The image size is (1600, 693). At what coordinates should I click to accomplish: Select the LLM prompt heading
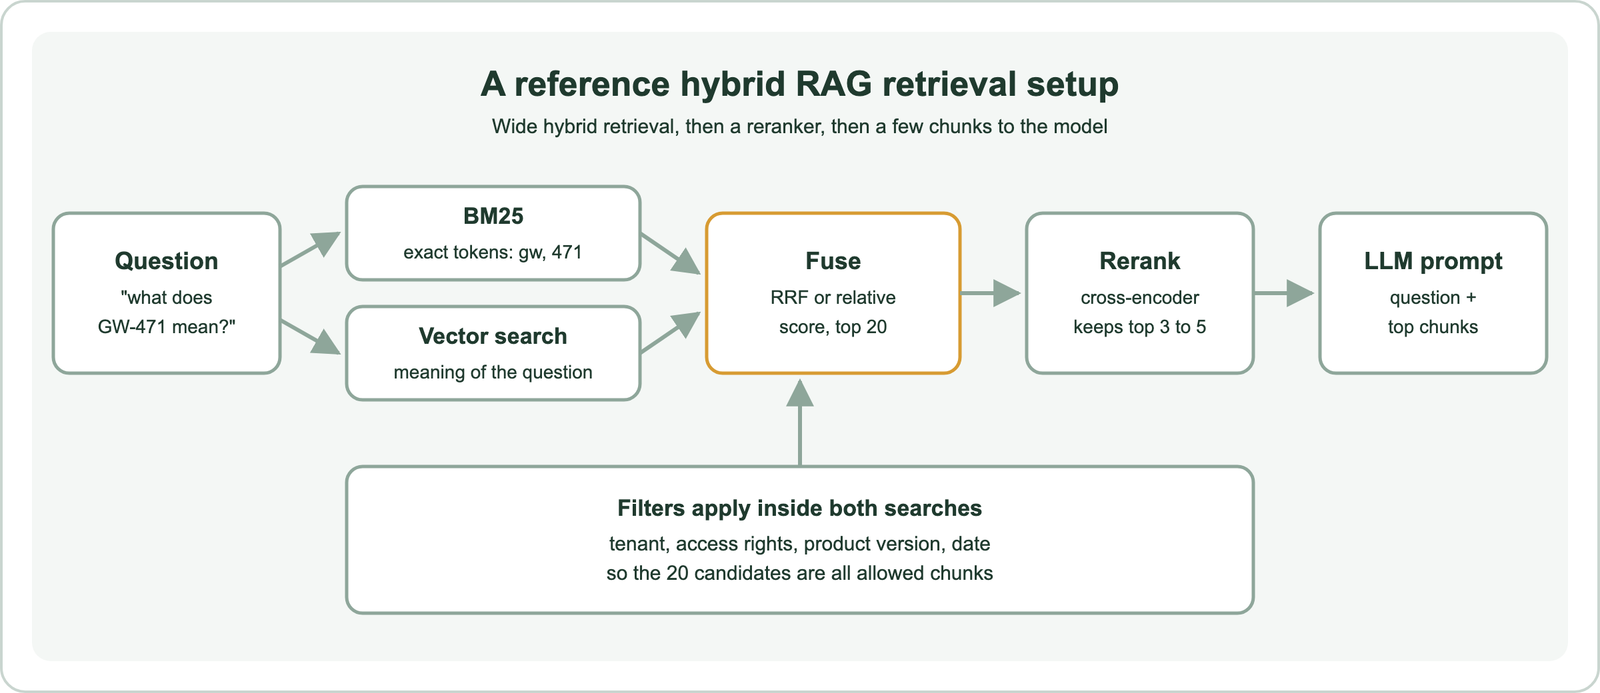click(x=1433, y=261)
